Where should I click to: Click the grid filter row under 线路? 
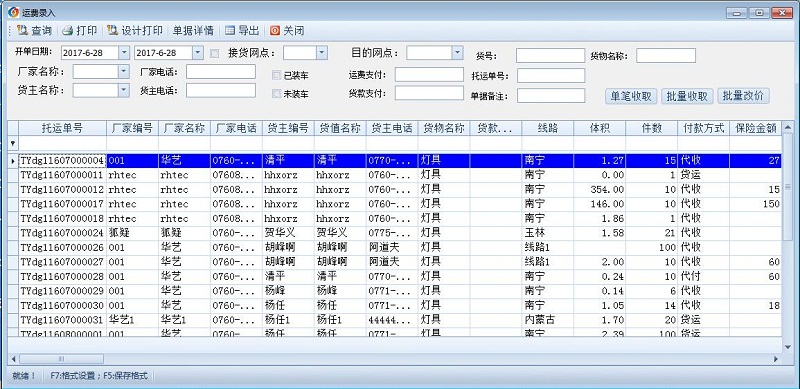tap(547, 143)
